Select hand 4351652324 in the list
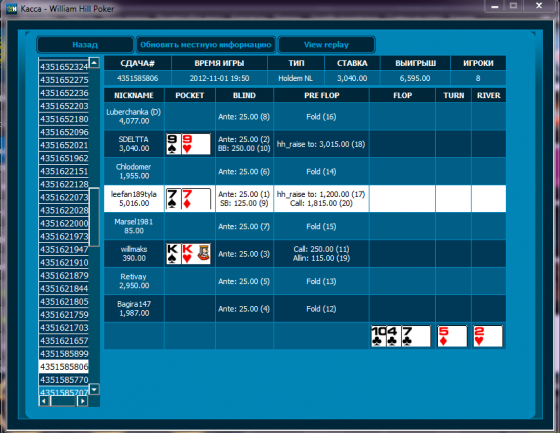This screenshot has height=433, width=560. coord(64,67)
